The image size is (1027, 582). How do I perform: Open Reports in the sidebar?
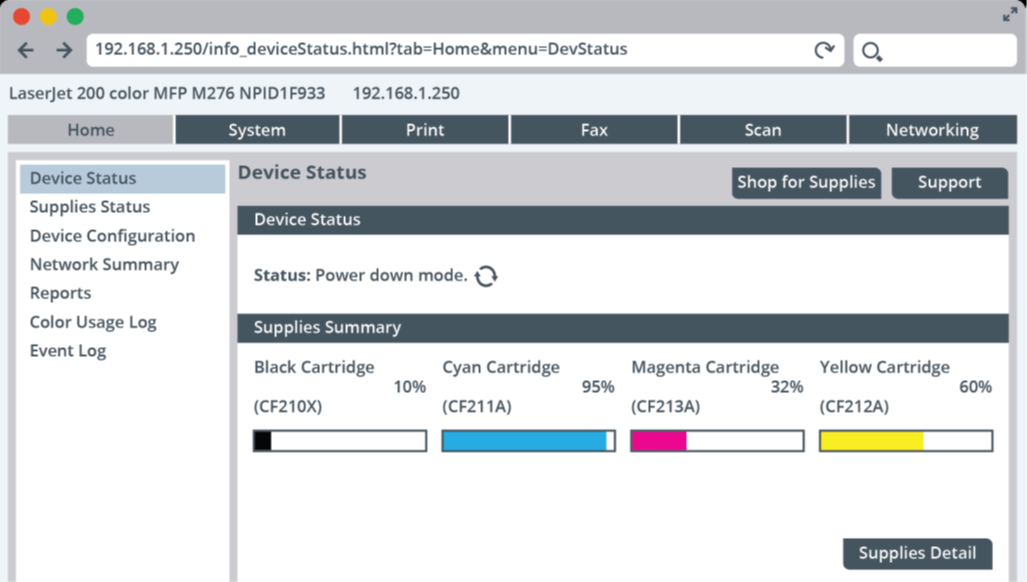click(x=60, y=293)
